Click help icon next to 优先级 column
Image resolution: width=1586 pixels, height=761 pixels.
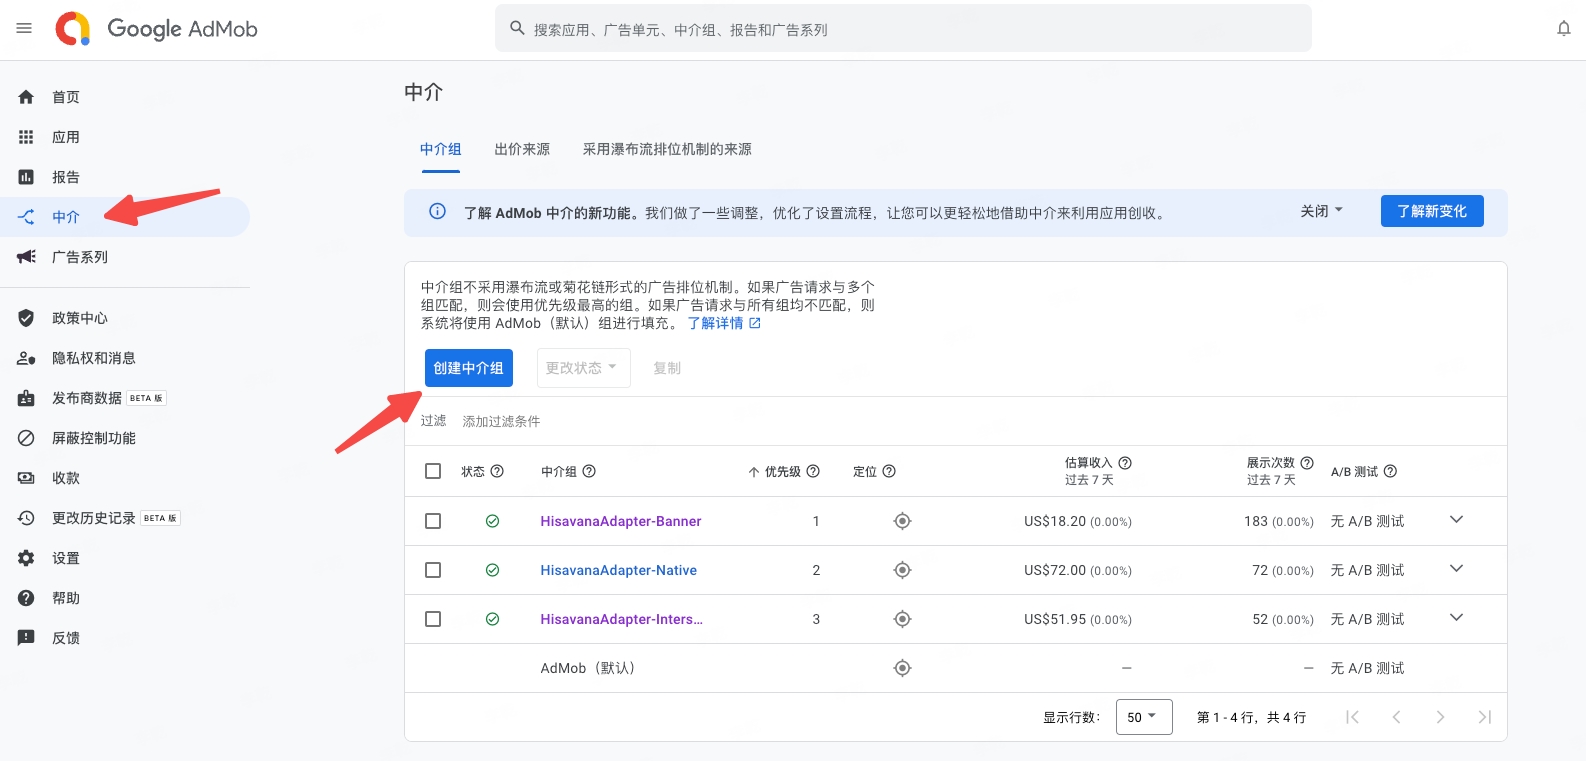coord(813,471)
